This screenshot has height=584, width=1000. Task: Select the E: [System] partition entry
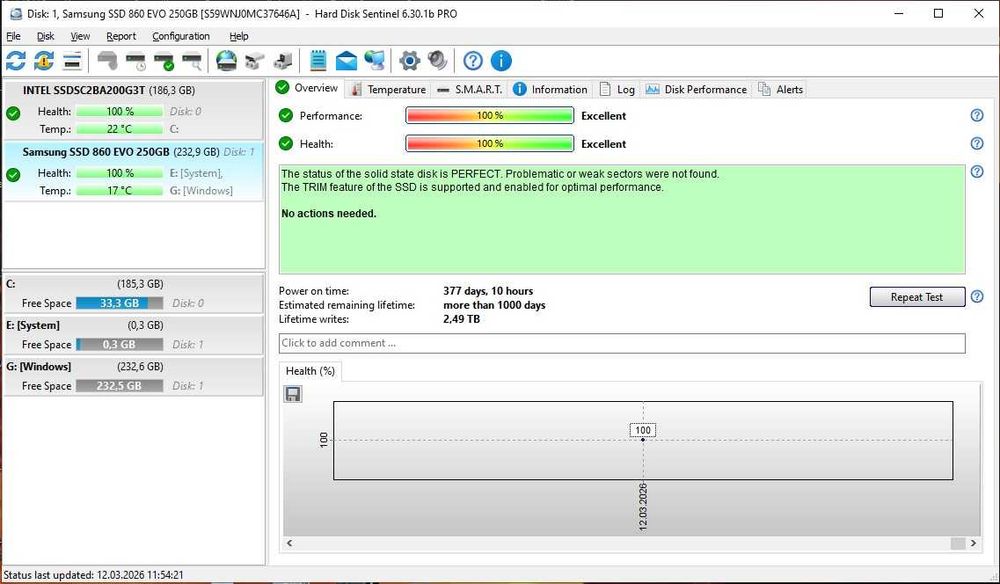[133, 335]
